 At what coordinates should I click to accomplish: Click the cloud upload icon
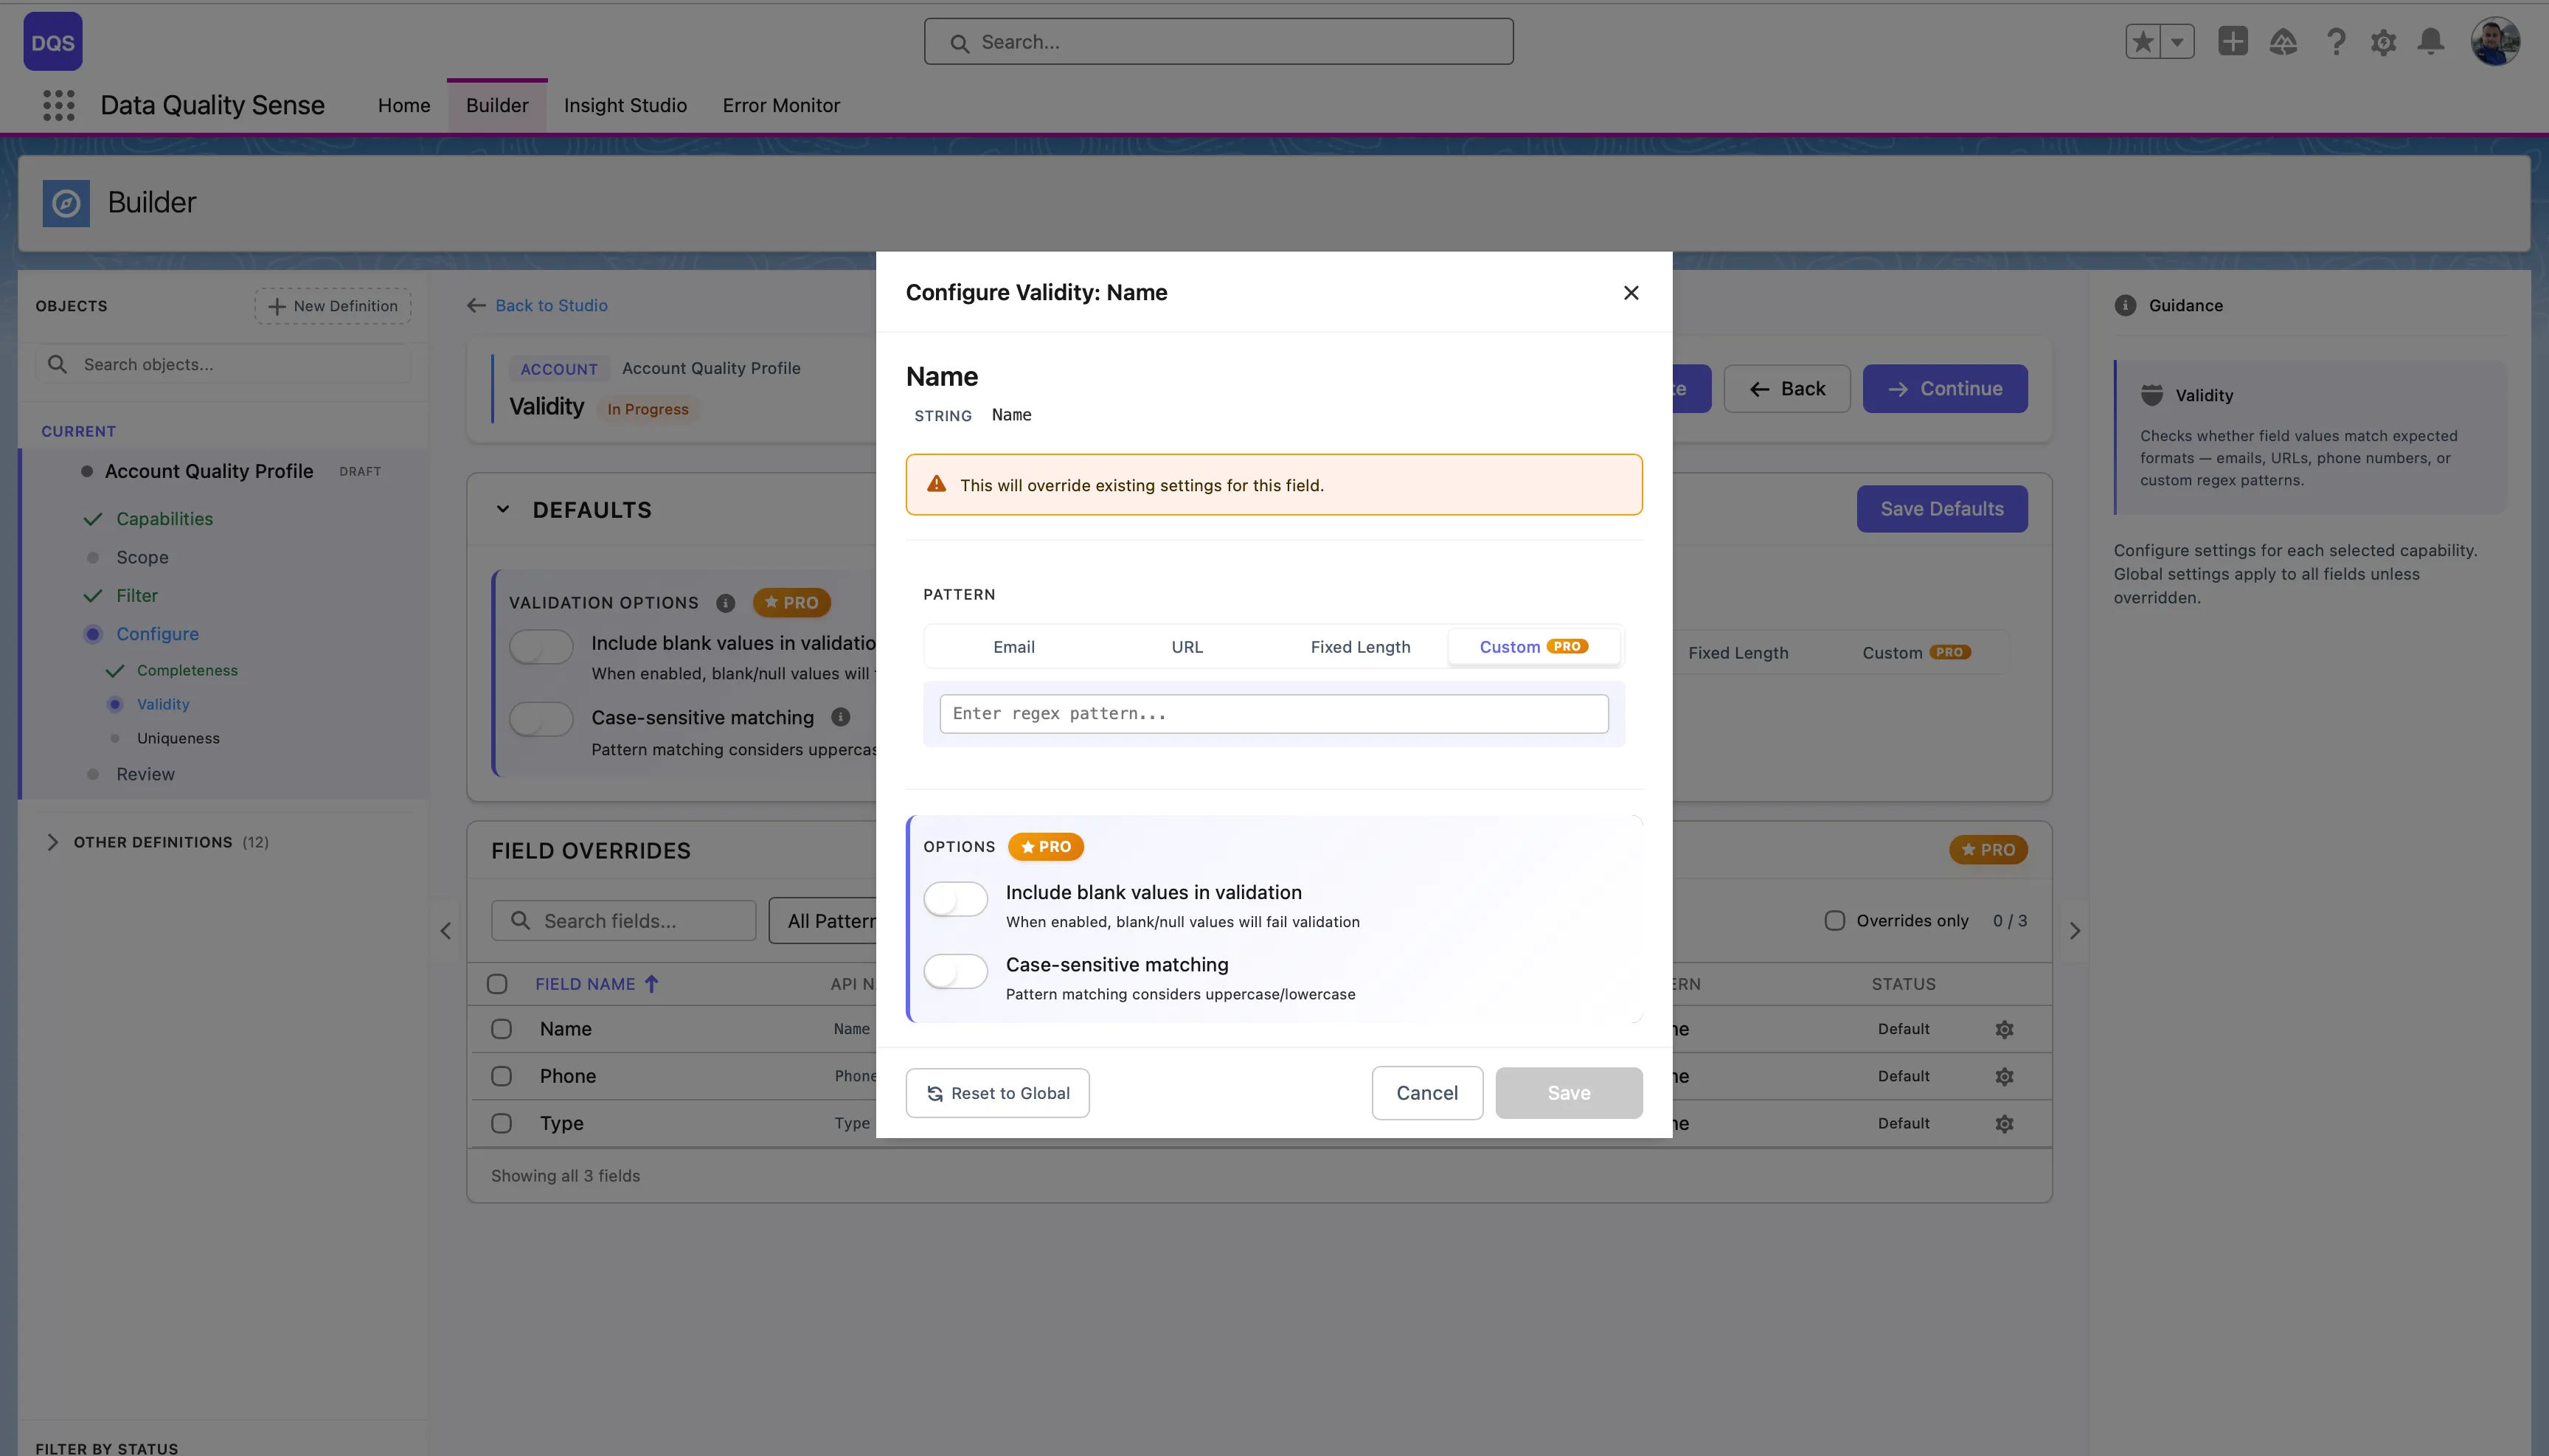point(2283,41)
